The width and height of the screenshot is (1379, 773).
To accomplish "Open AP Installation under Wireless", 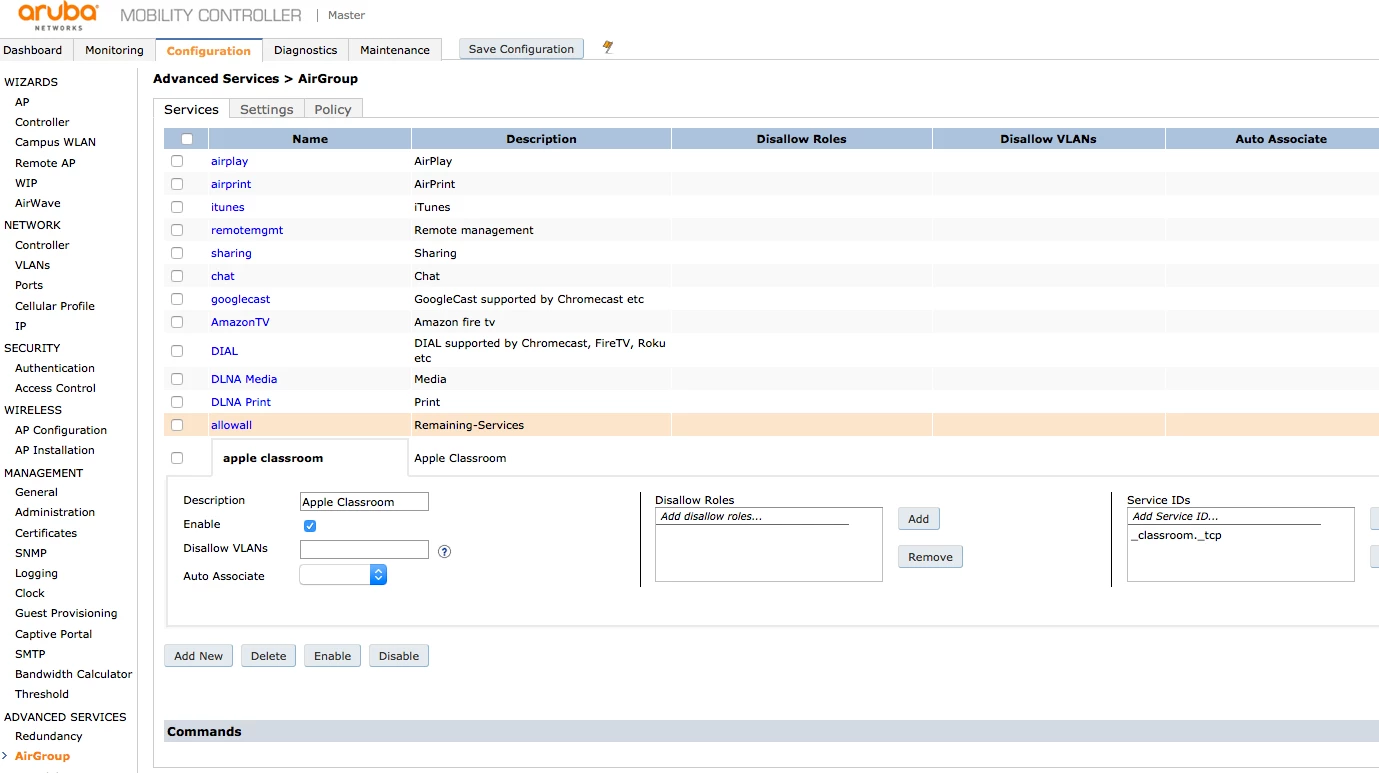I will point(56,450).
